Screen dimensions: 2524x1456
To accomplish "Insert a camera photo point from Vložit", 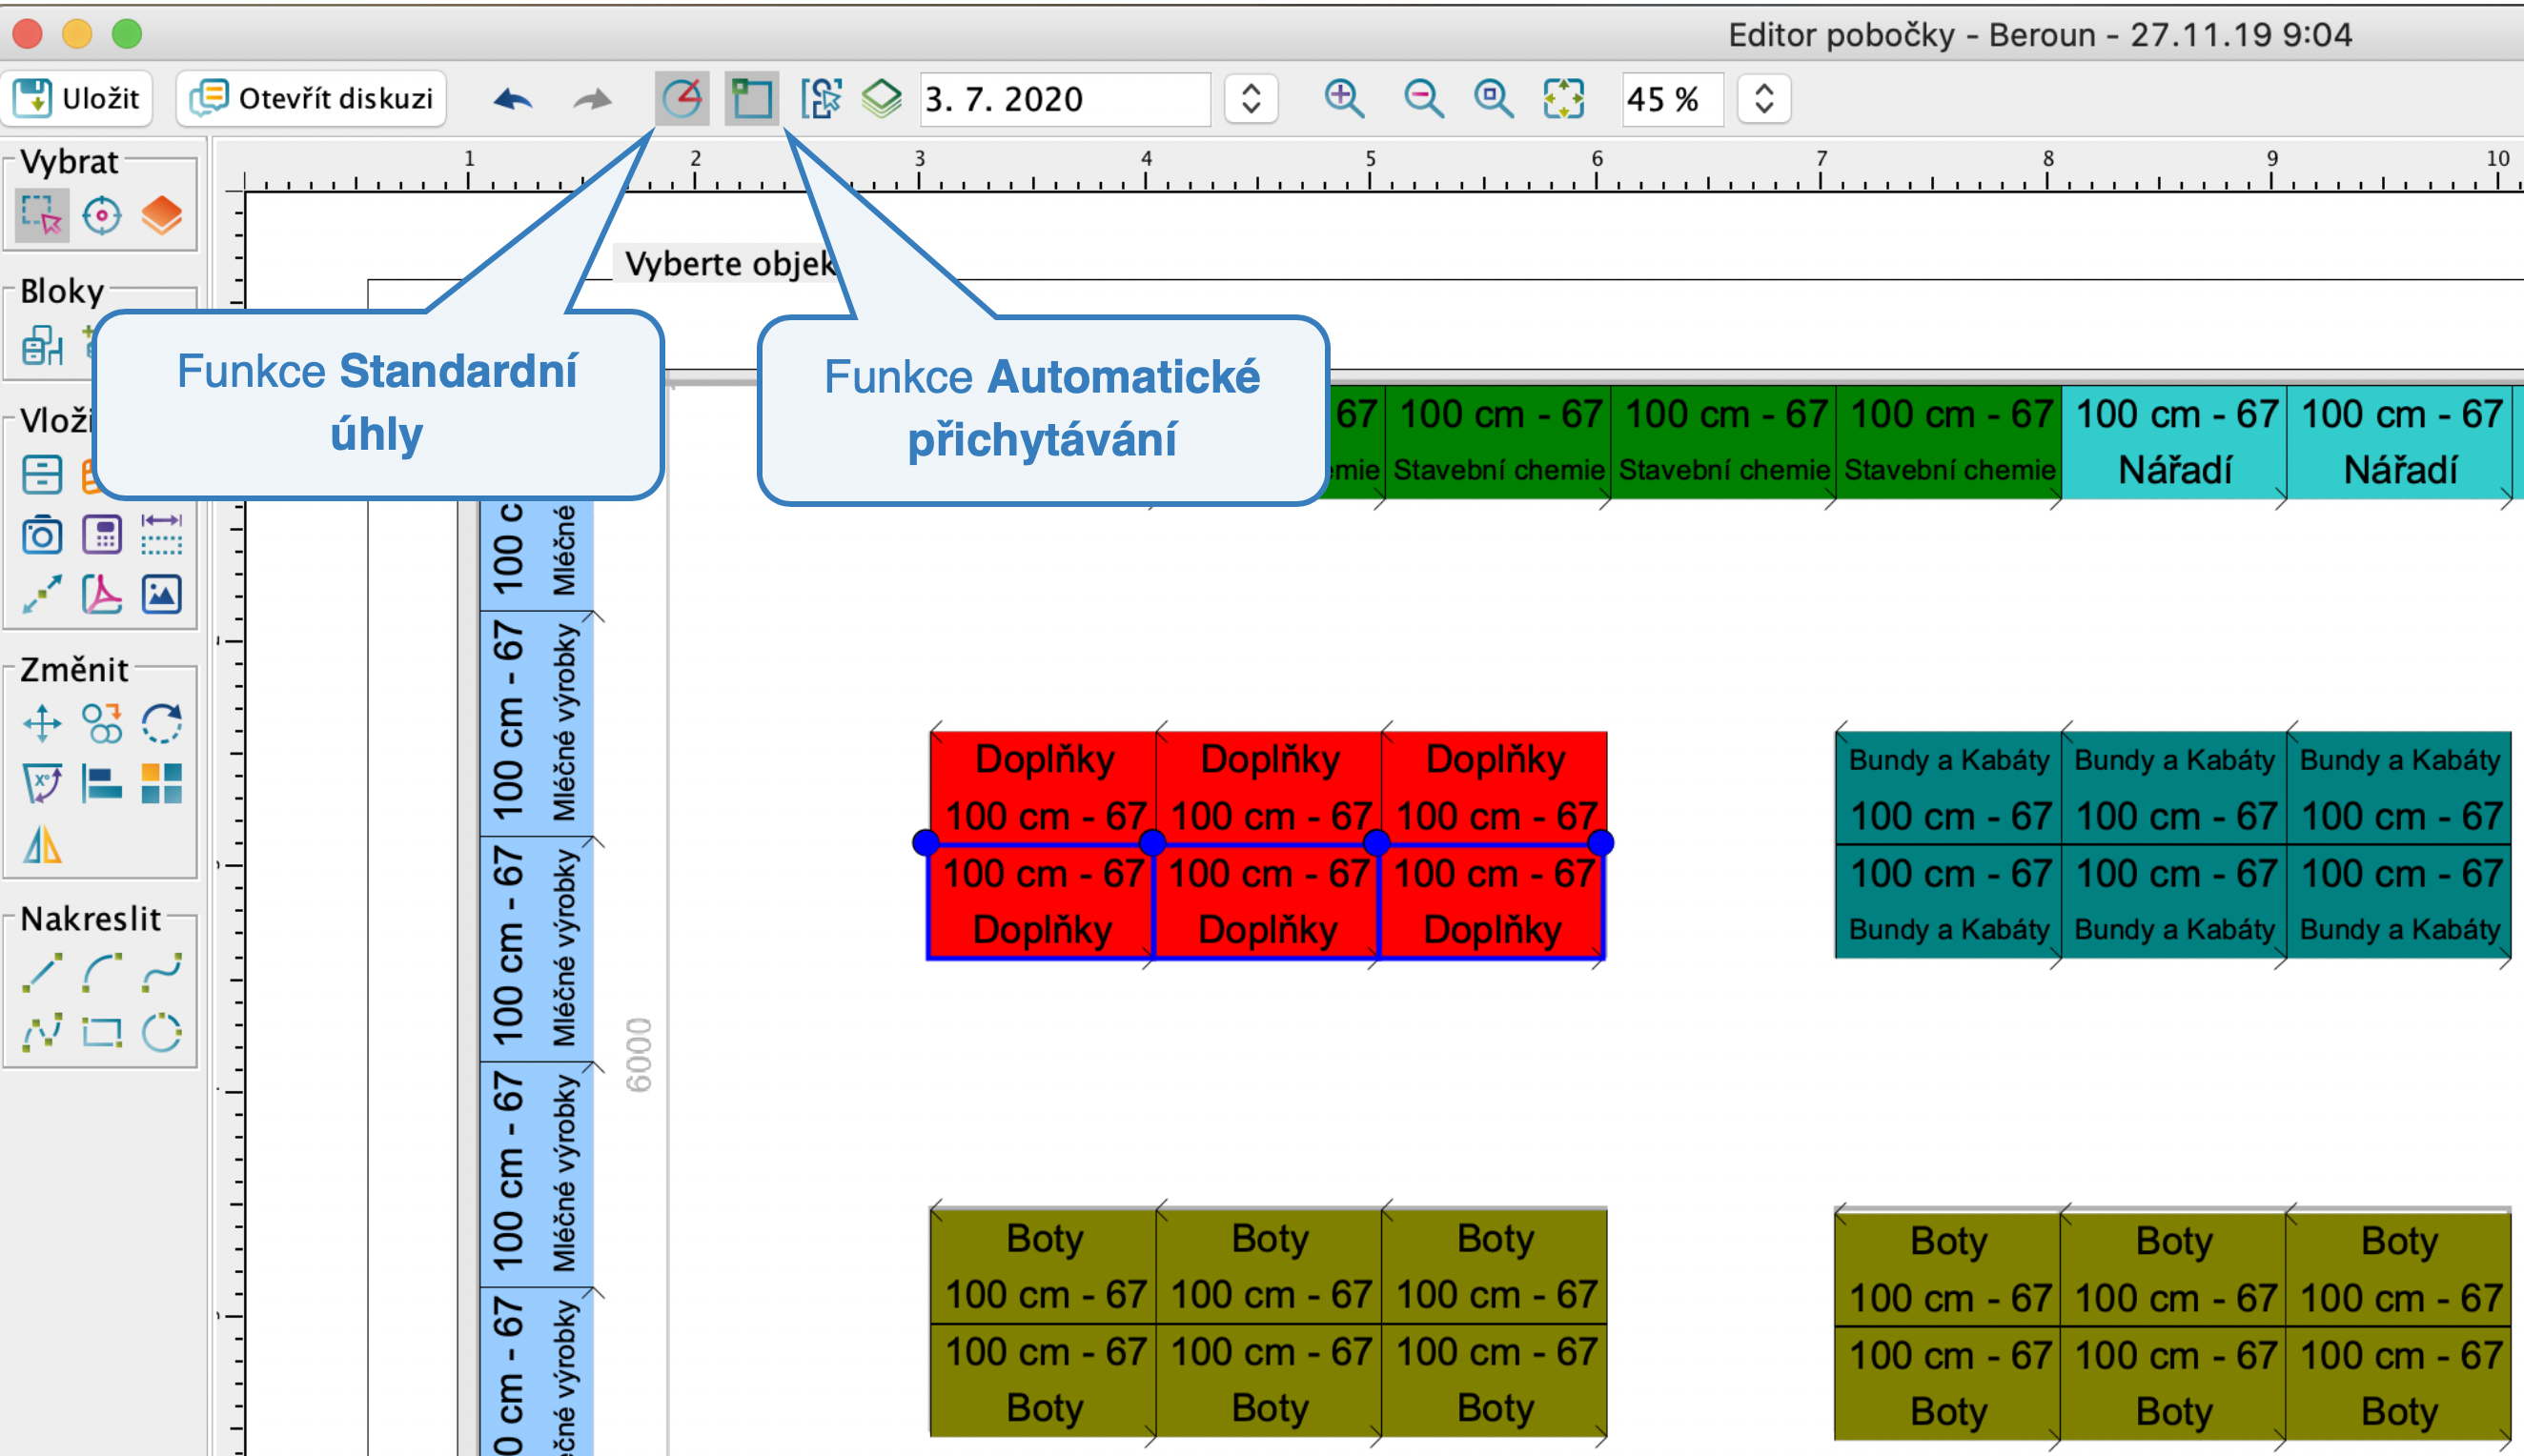I will [42, 535].
